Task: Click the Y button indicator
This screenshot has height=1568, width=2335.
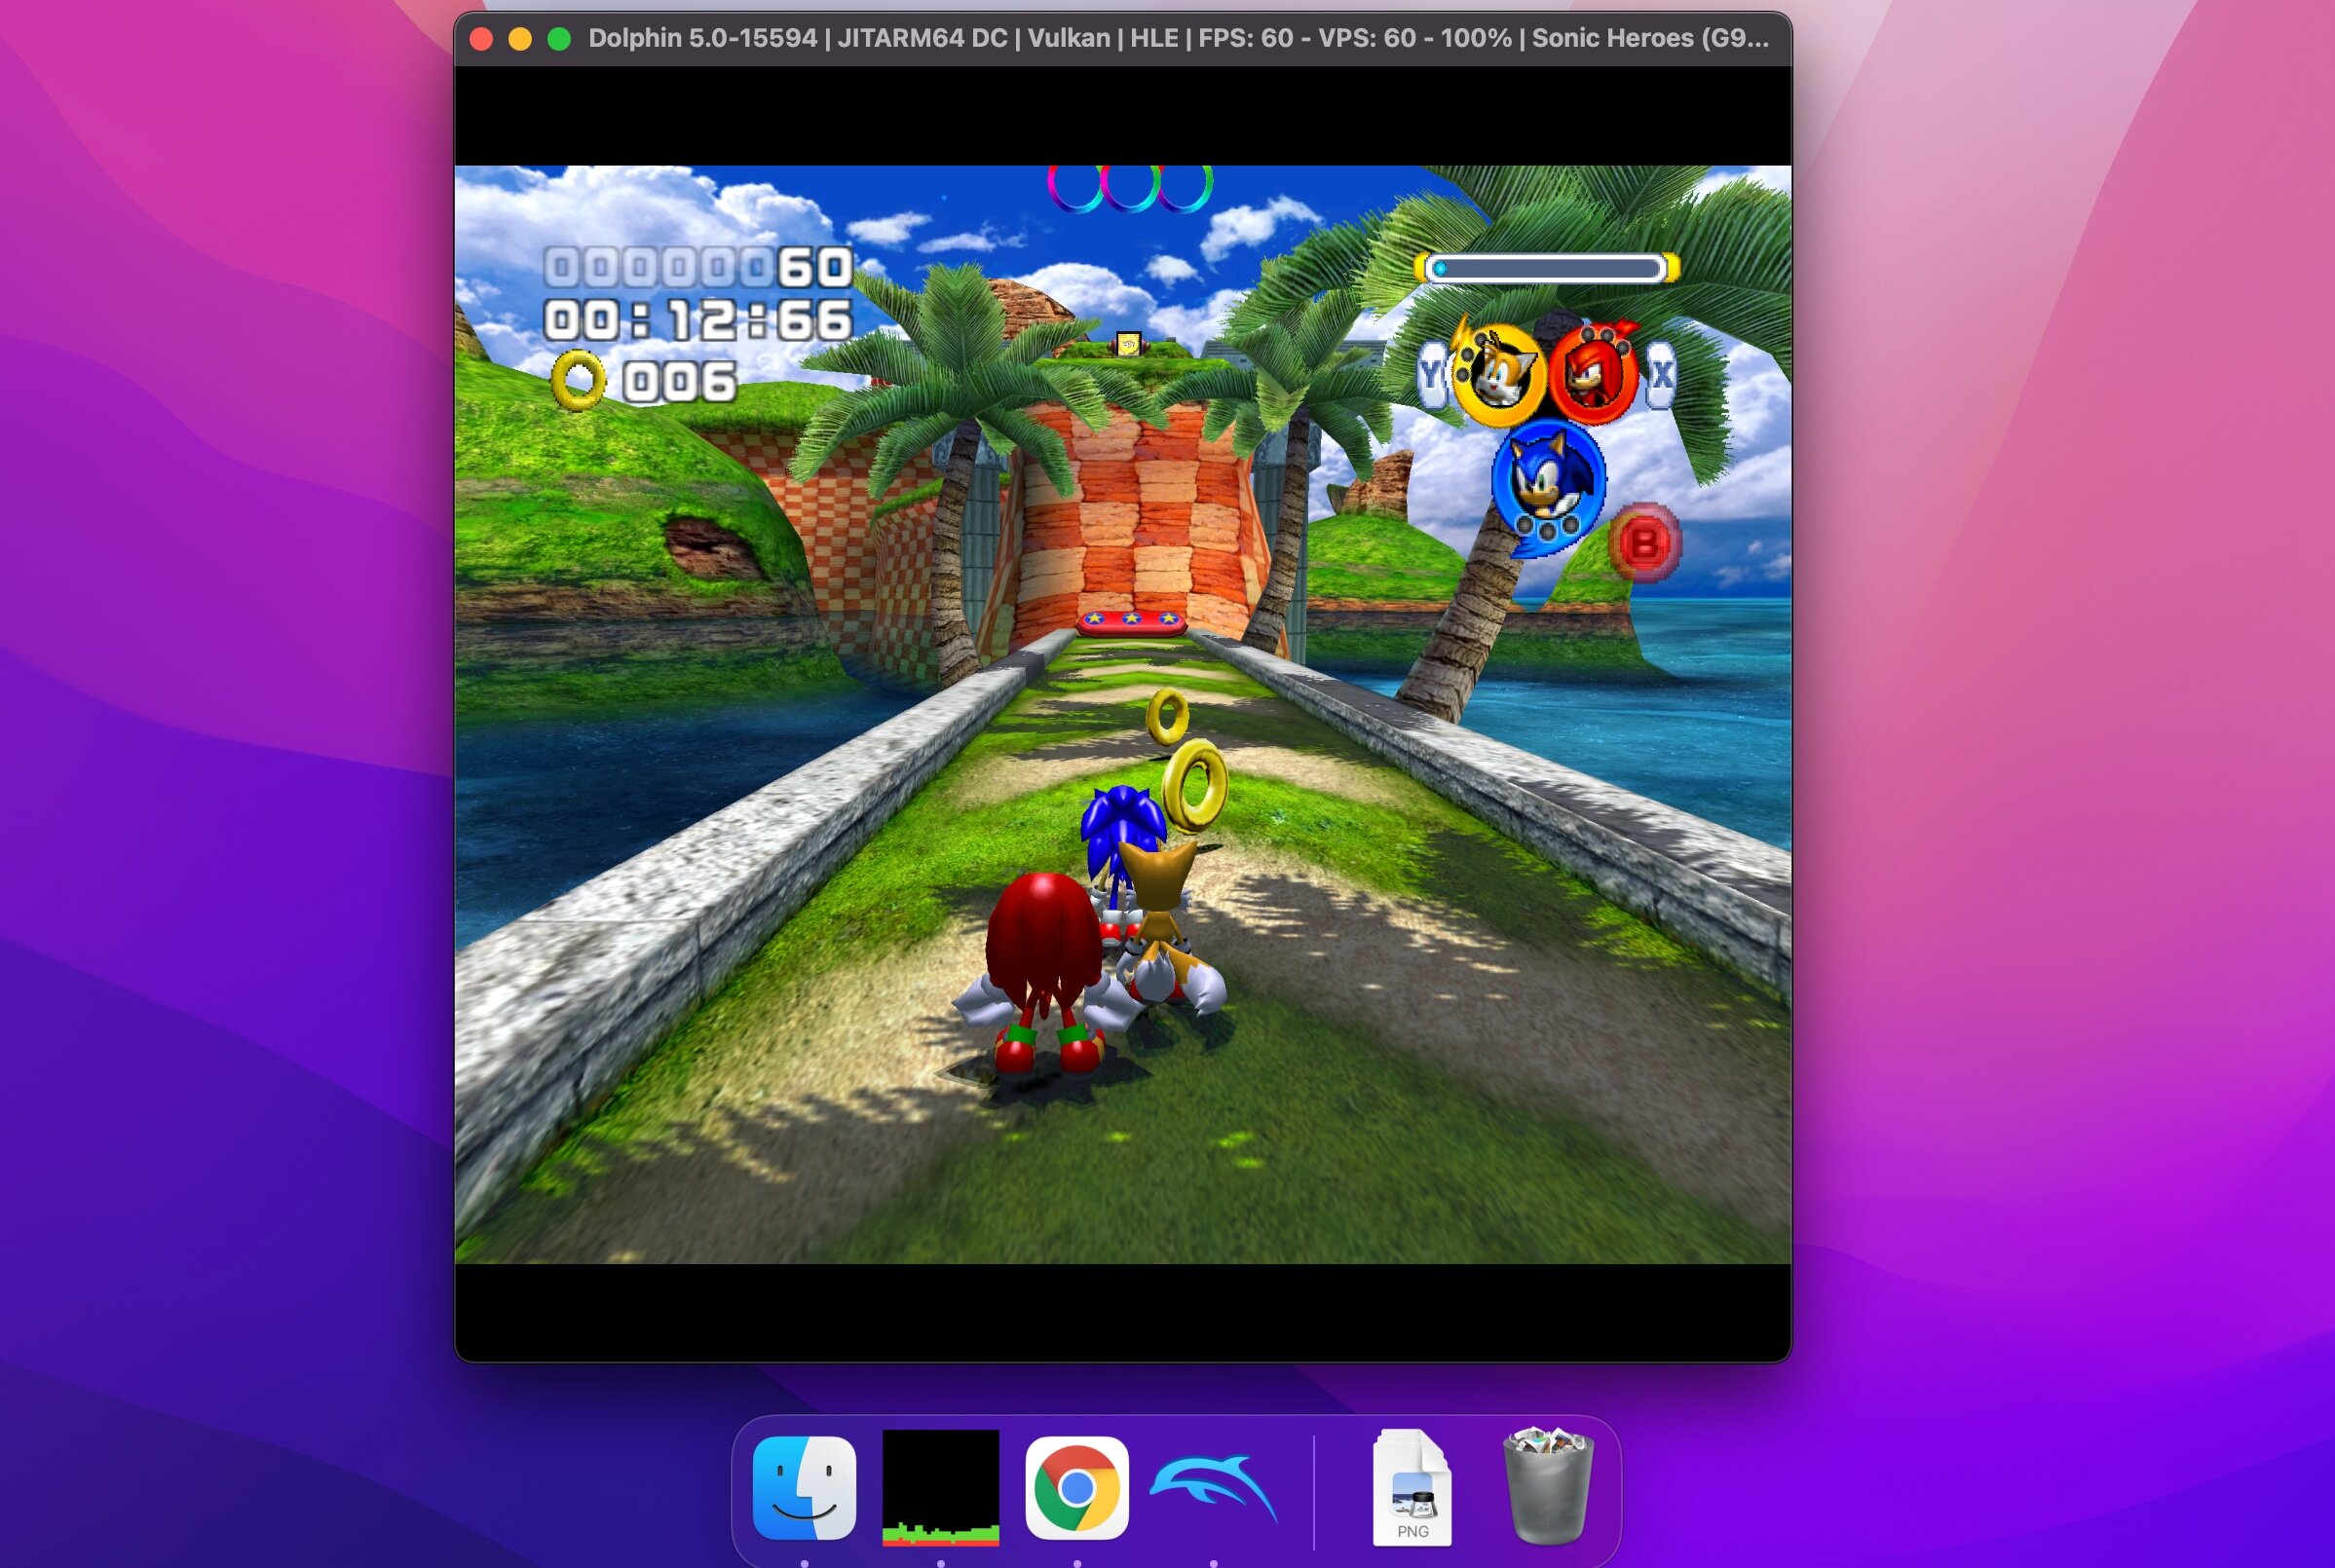Action: (x=1432, y=375)
